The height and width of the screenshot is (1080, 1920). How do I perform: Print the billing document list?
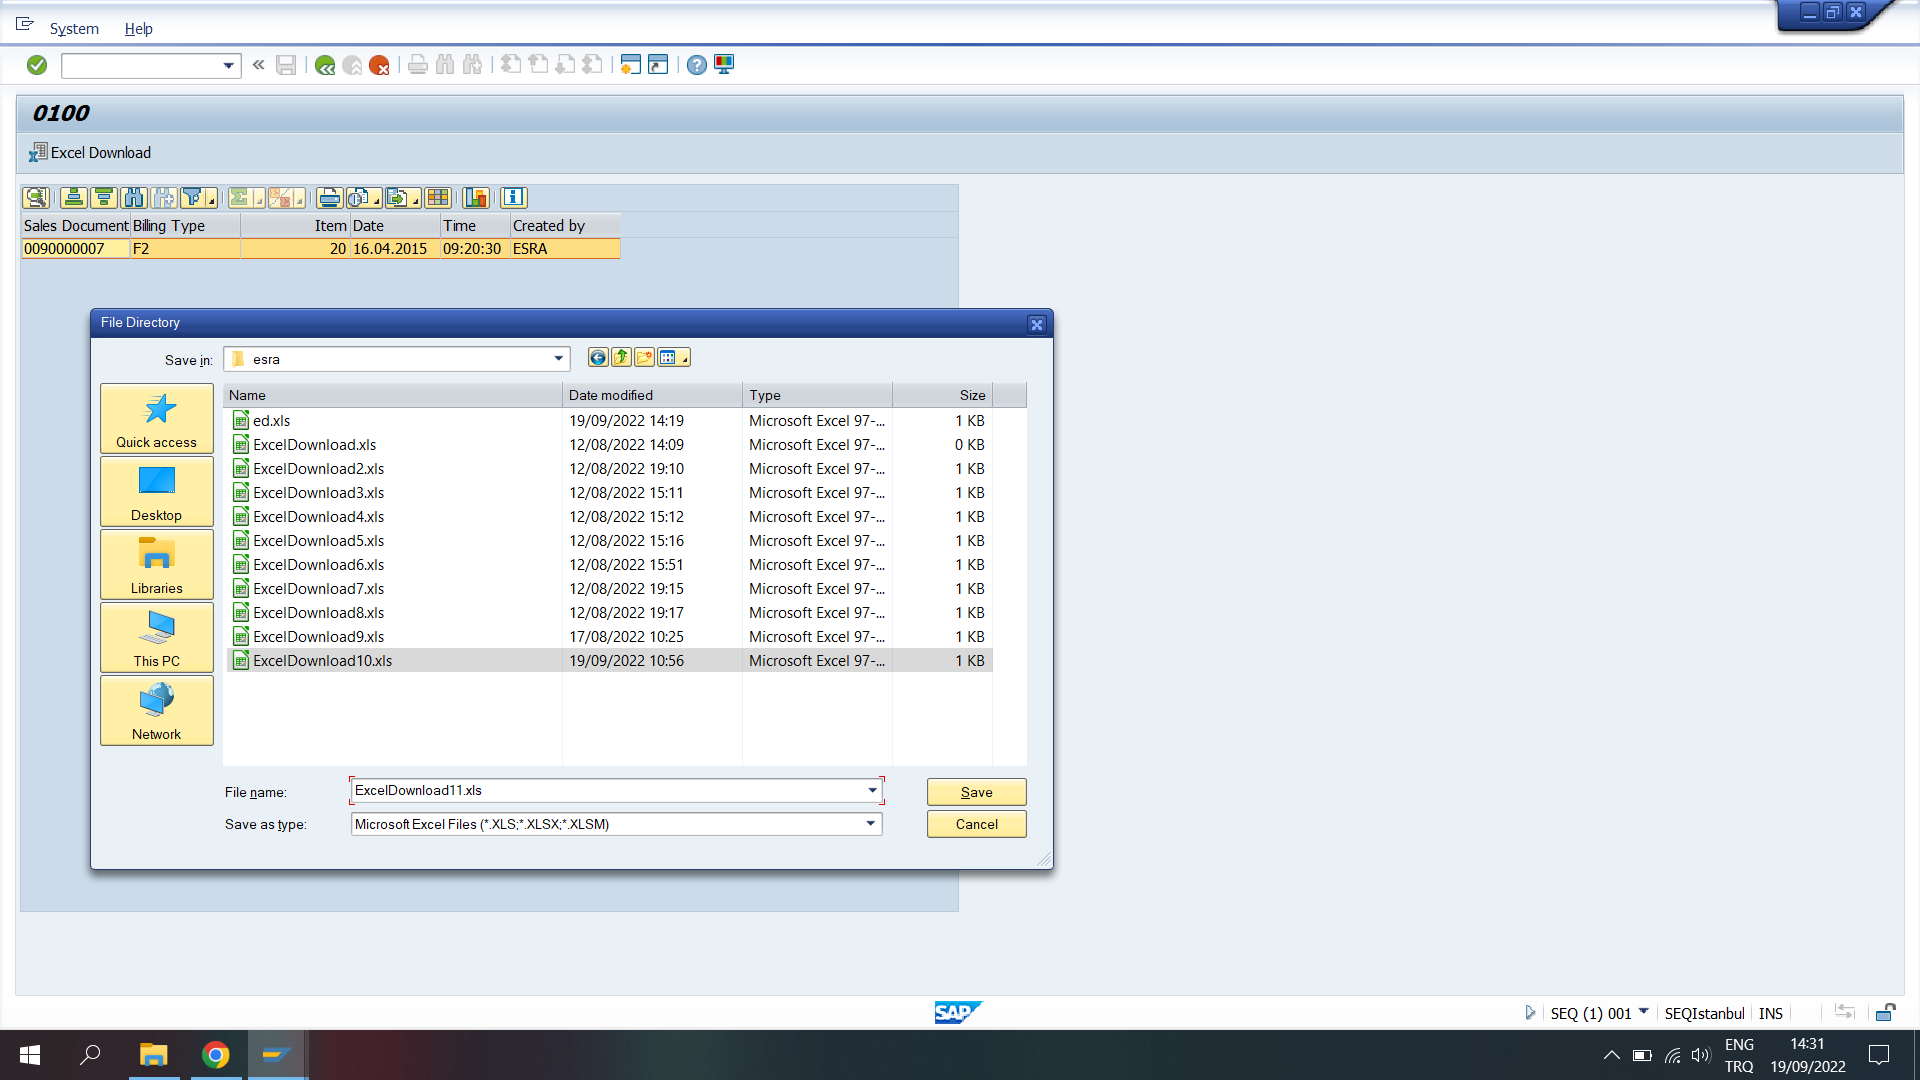point(329,197)
